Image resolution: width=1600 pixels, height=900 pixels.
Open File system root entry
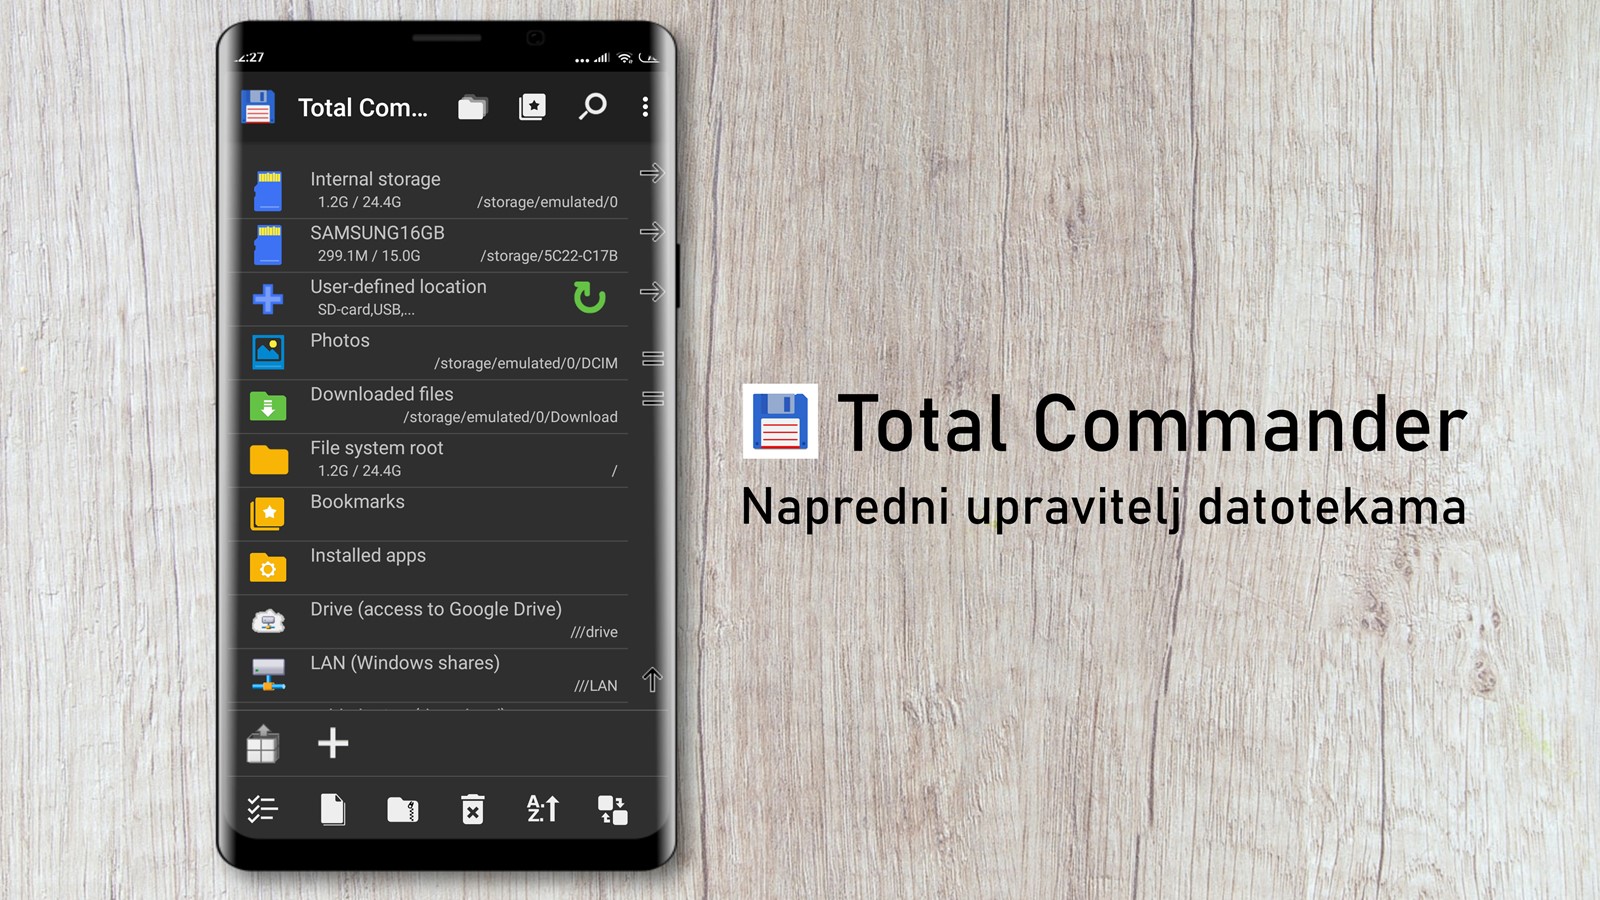(429, 460)
